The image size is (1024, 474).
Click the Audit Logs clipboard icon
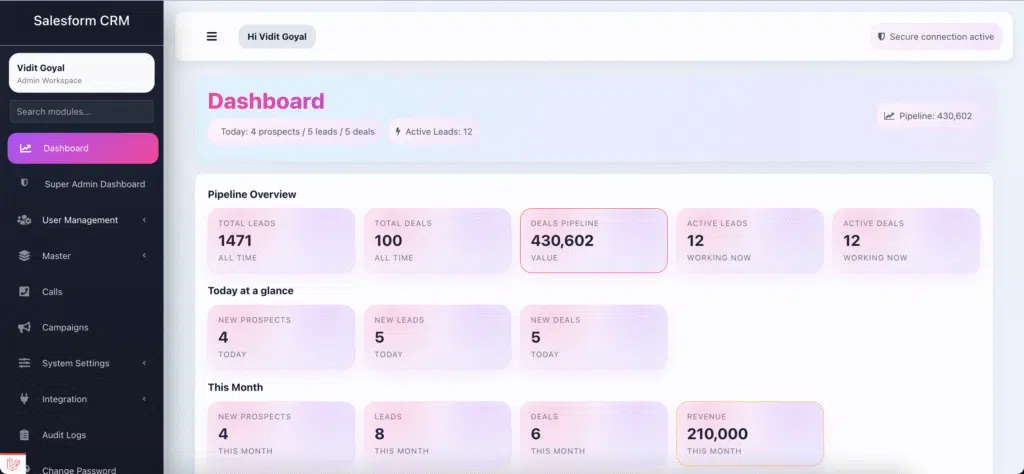(25, 435)
